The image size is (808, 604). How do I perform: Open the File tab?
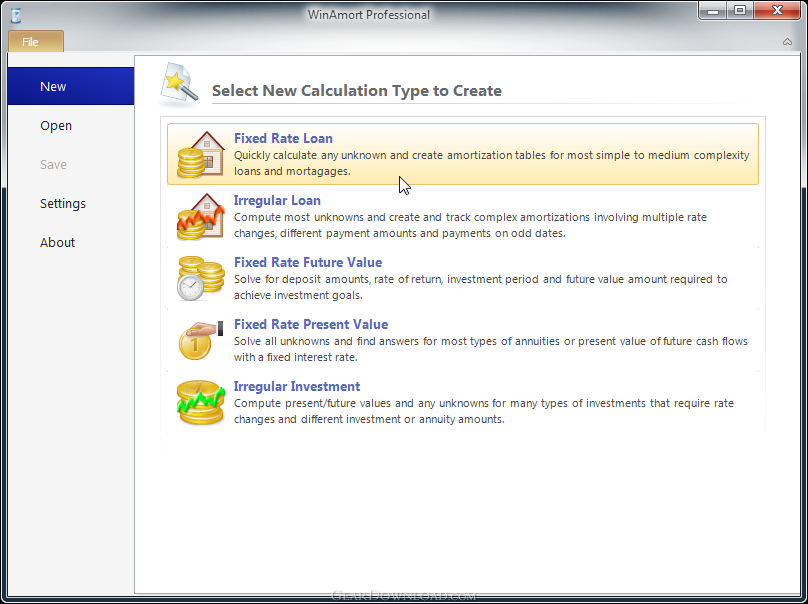pos(36,42)
